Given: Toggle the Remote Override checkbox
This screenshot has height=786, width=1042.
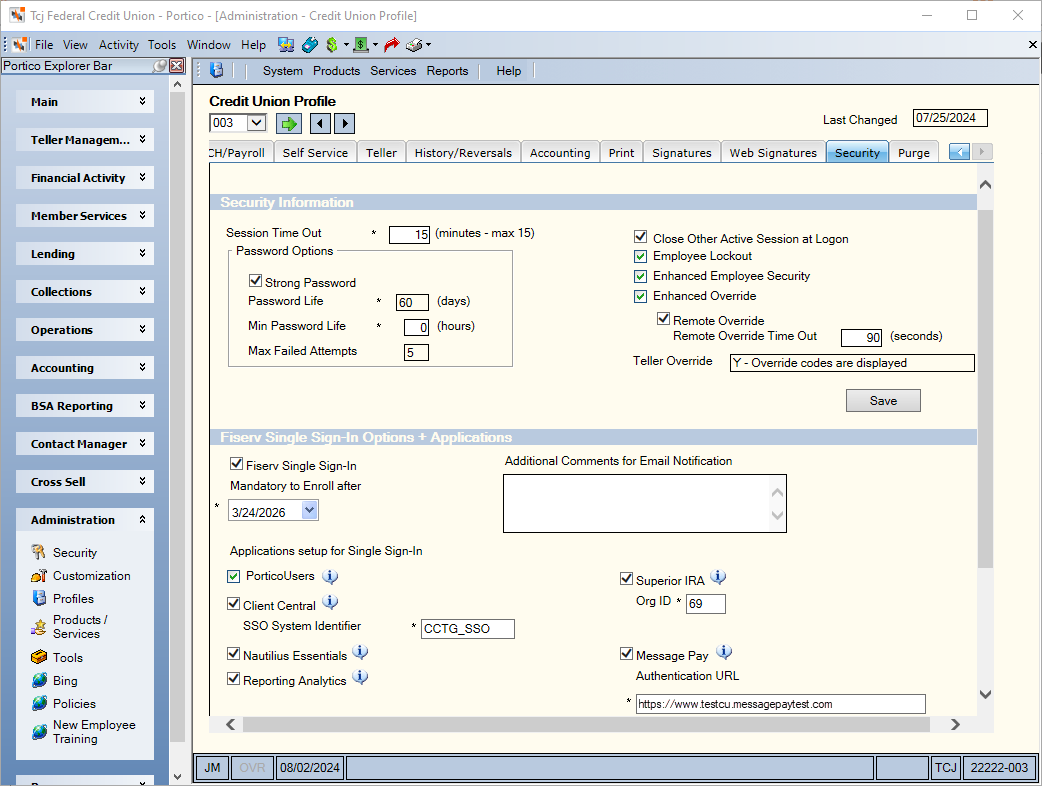Looking at the screenshot, I should [663, 319].
